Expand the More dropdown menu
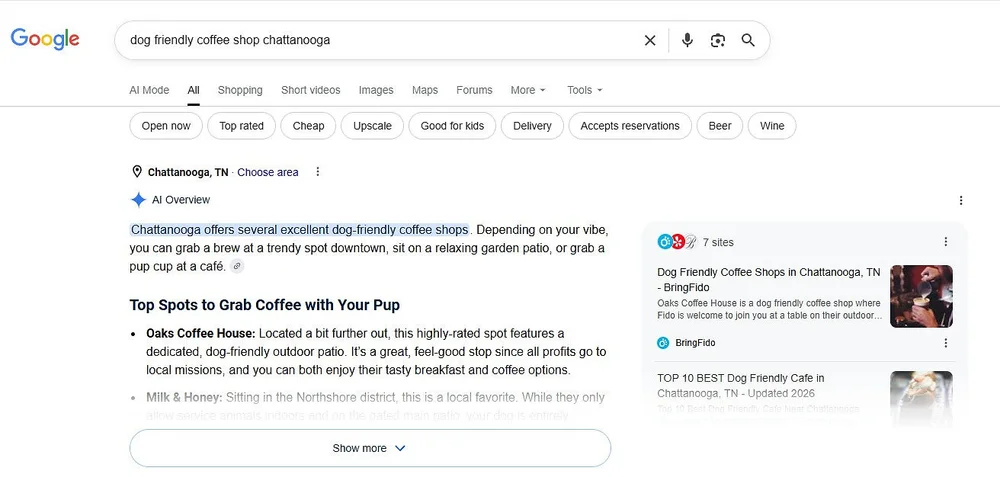 pos(528,90)
